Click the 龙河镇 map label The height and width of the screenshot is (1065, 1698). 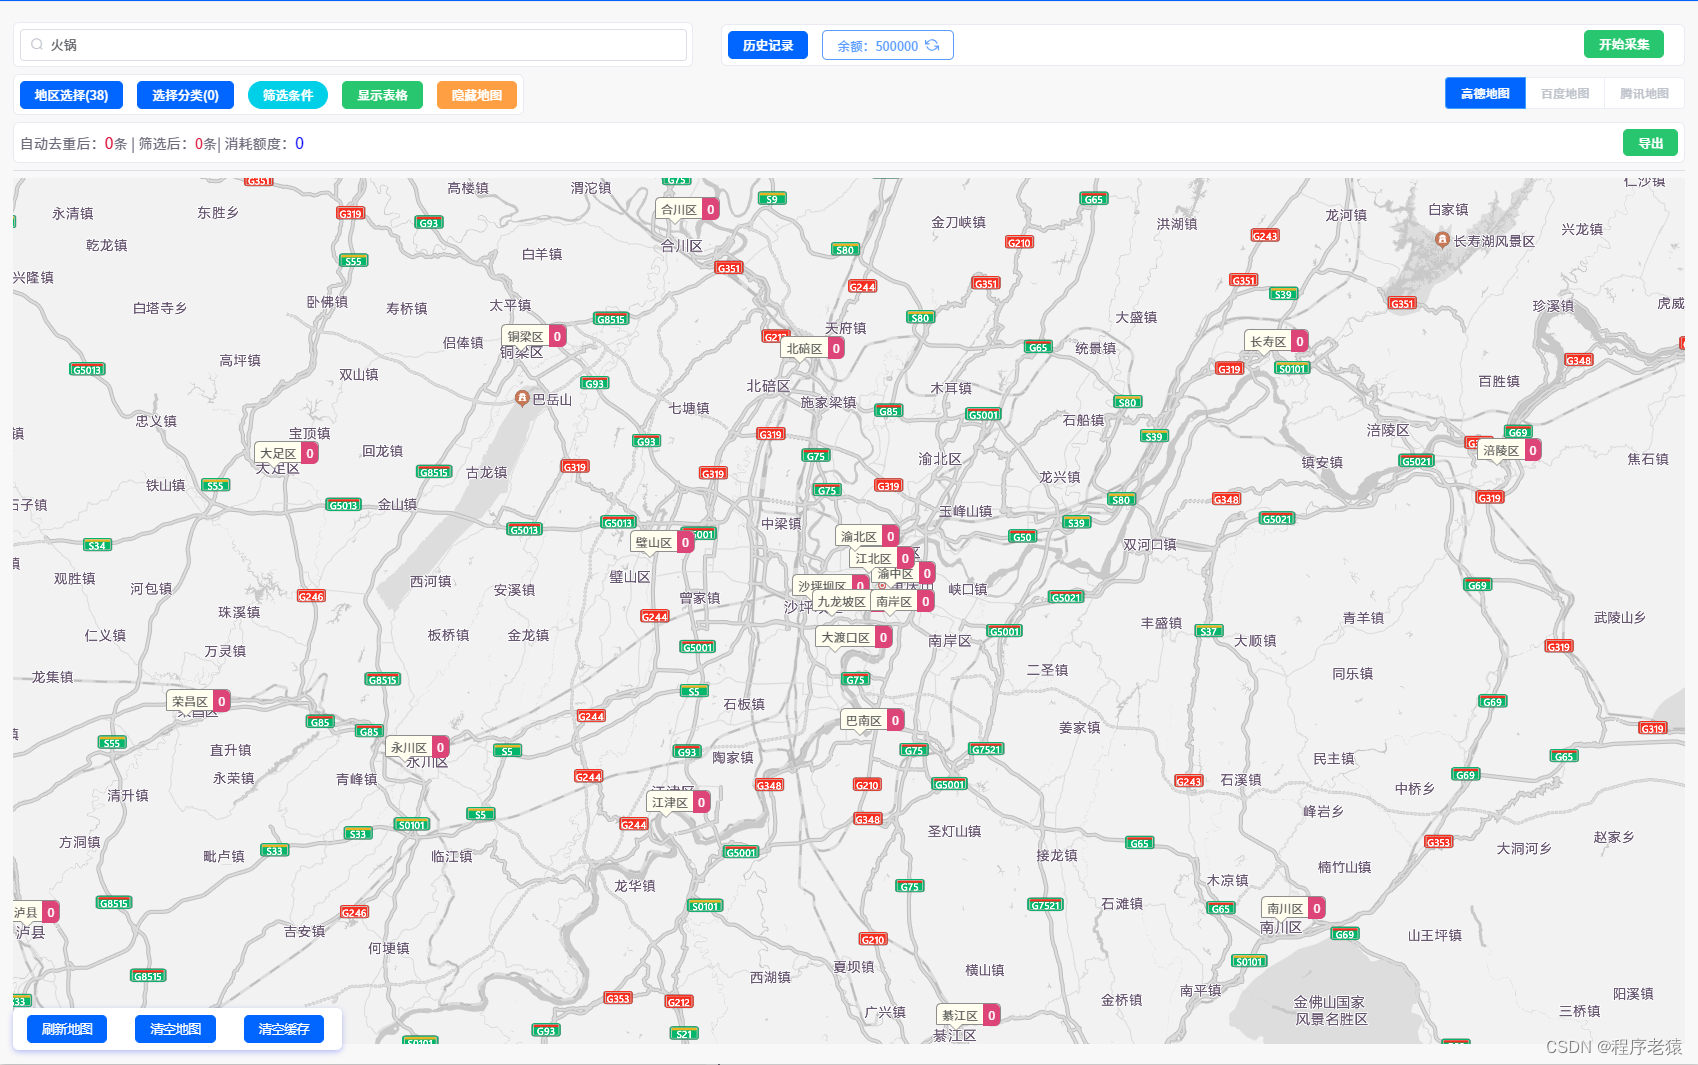tap(1346, 215)
